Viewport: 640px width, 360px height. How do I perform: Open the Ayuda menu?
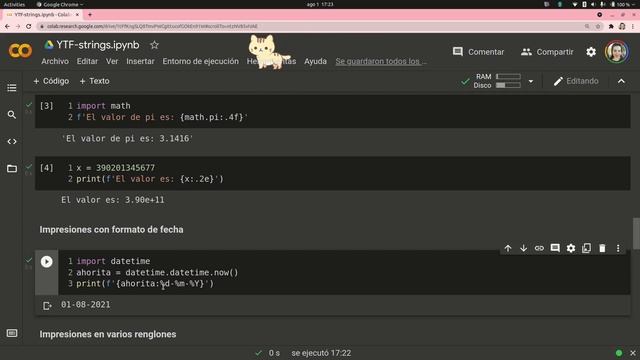point(315,61)
